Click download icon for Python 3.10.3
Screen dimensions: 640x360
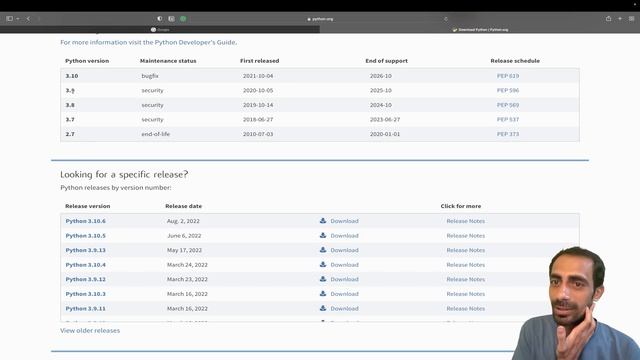323,293
